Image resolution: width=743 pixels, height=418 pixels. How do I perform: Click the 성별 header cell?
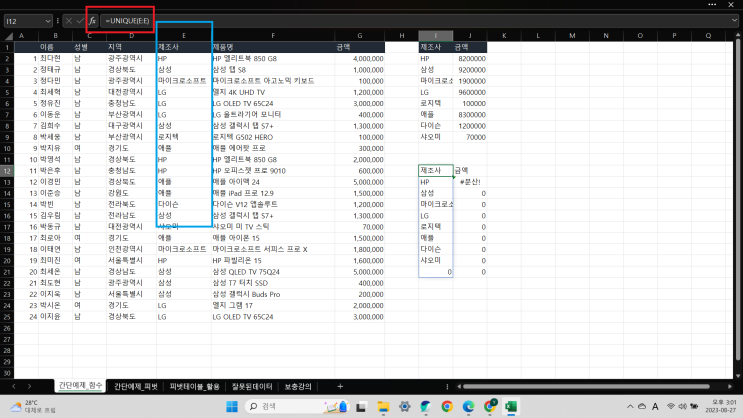[89, 47]
